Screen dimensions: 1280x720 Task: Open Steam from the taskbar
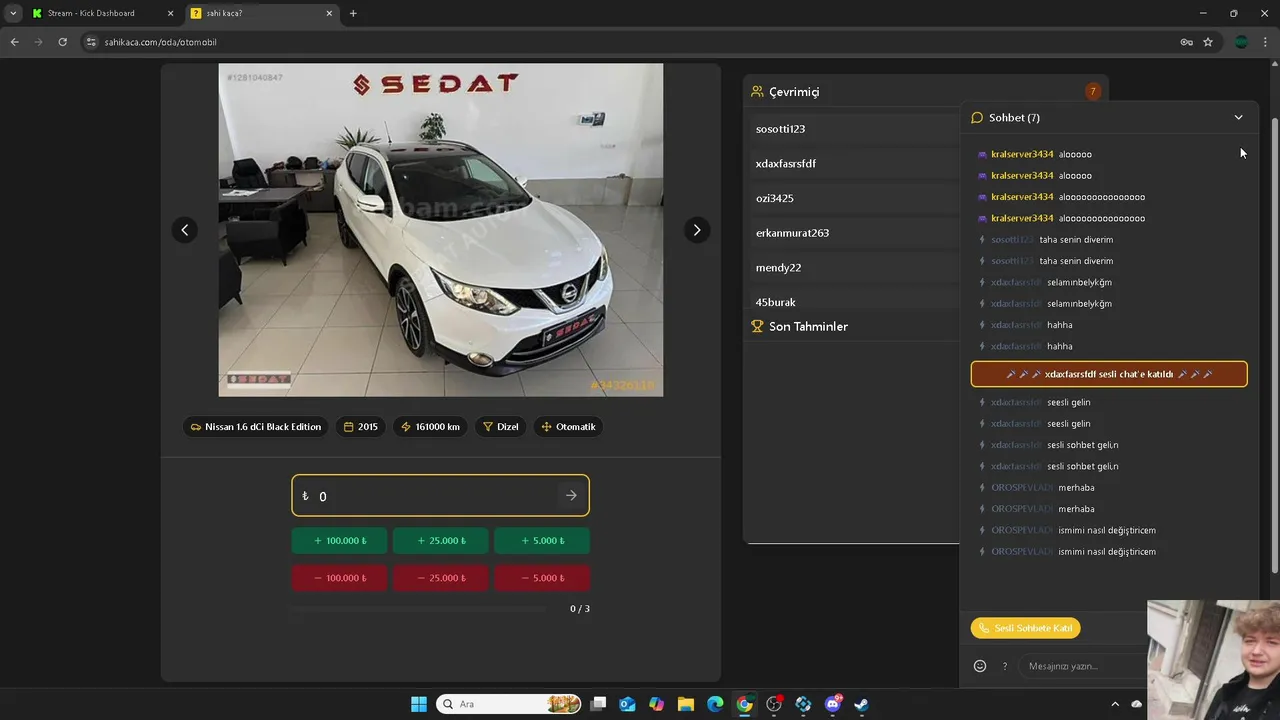coord(862,704)
